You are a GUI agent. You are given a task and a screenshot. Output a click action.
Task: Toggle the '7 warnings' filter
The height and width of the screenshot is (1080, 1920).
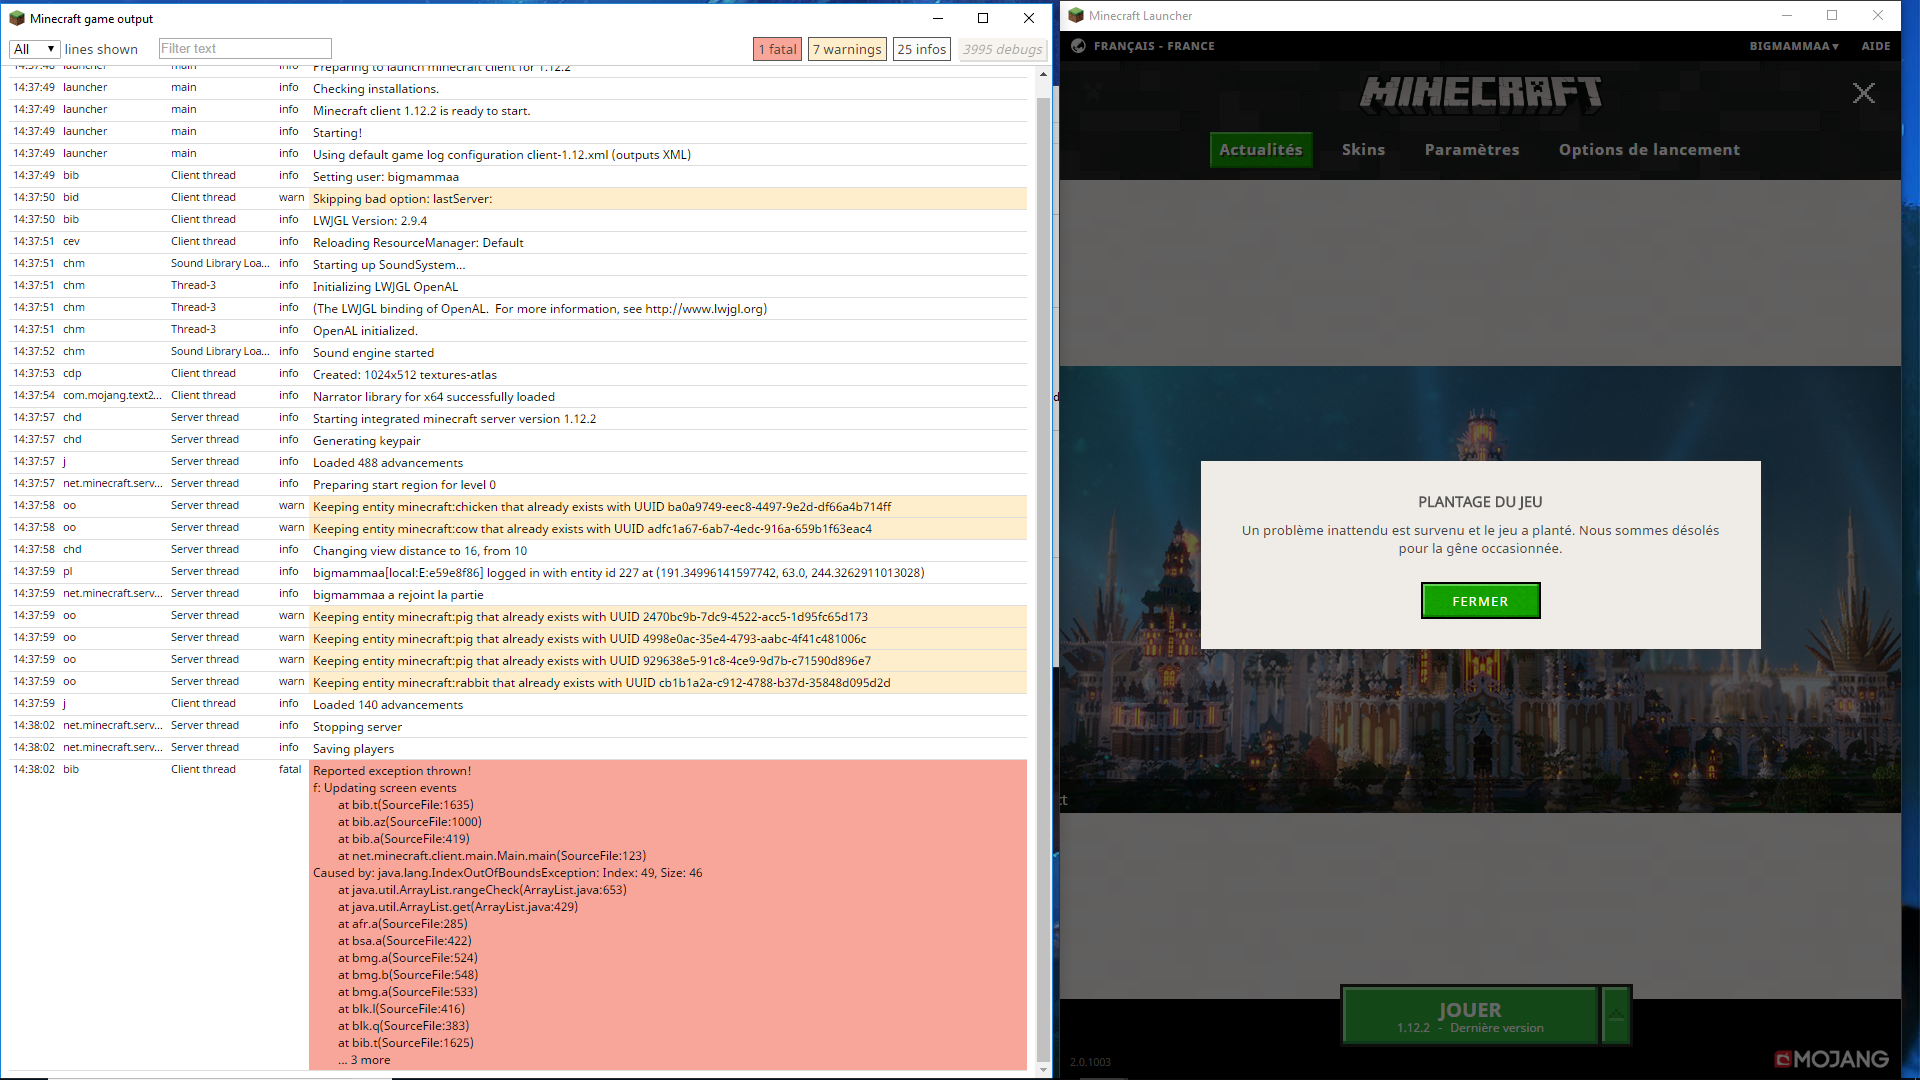847,49
